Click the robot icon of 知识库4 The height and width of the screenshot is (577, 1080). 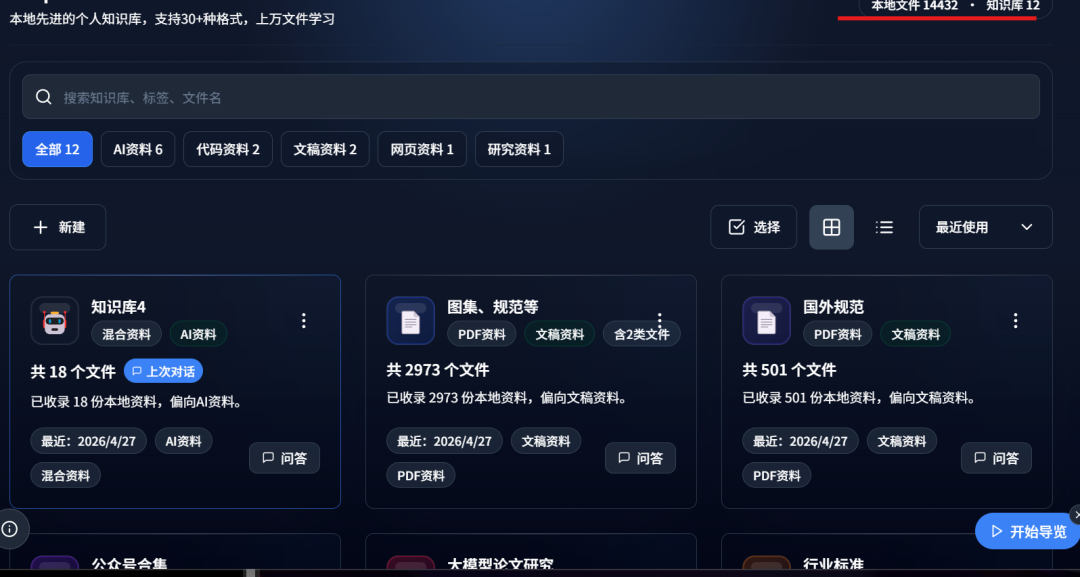click(54, 320)
